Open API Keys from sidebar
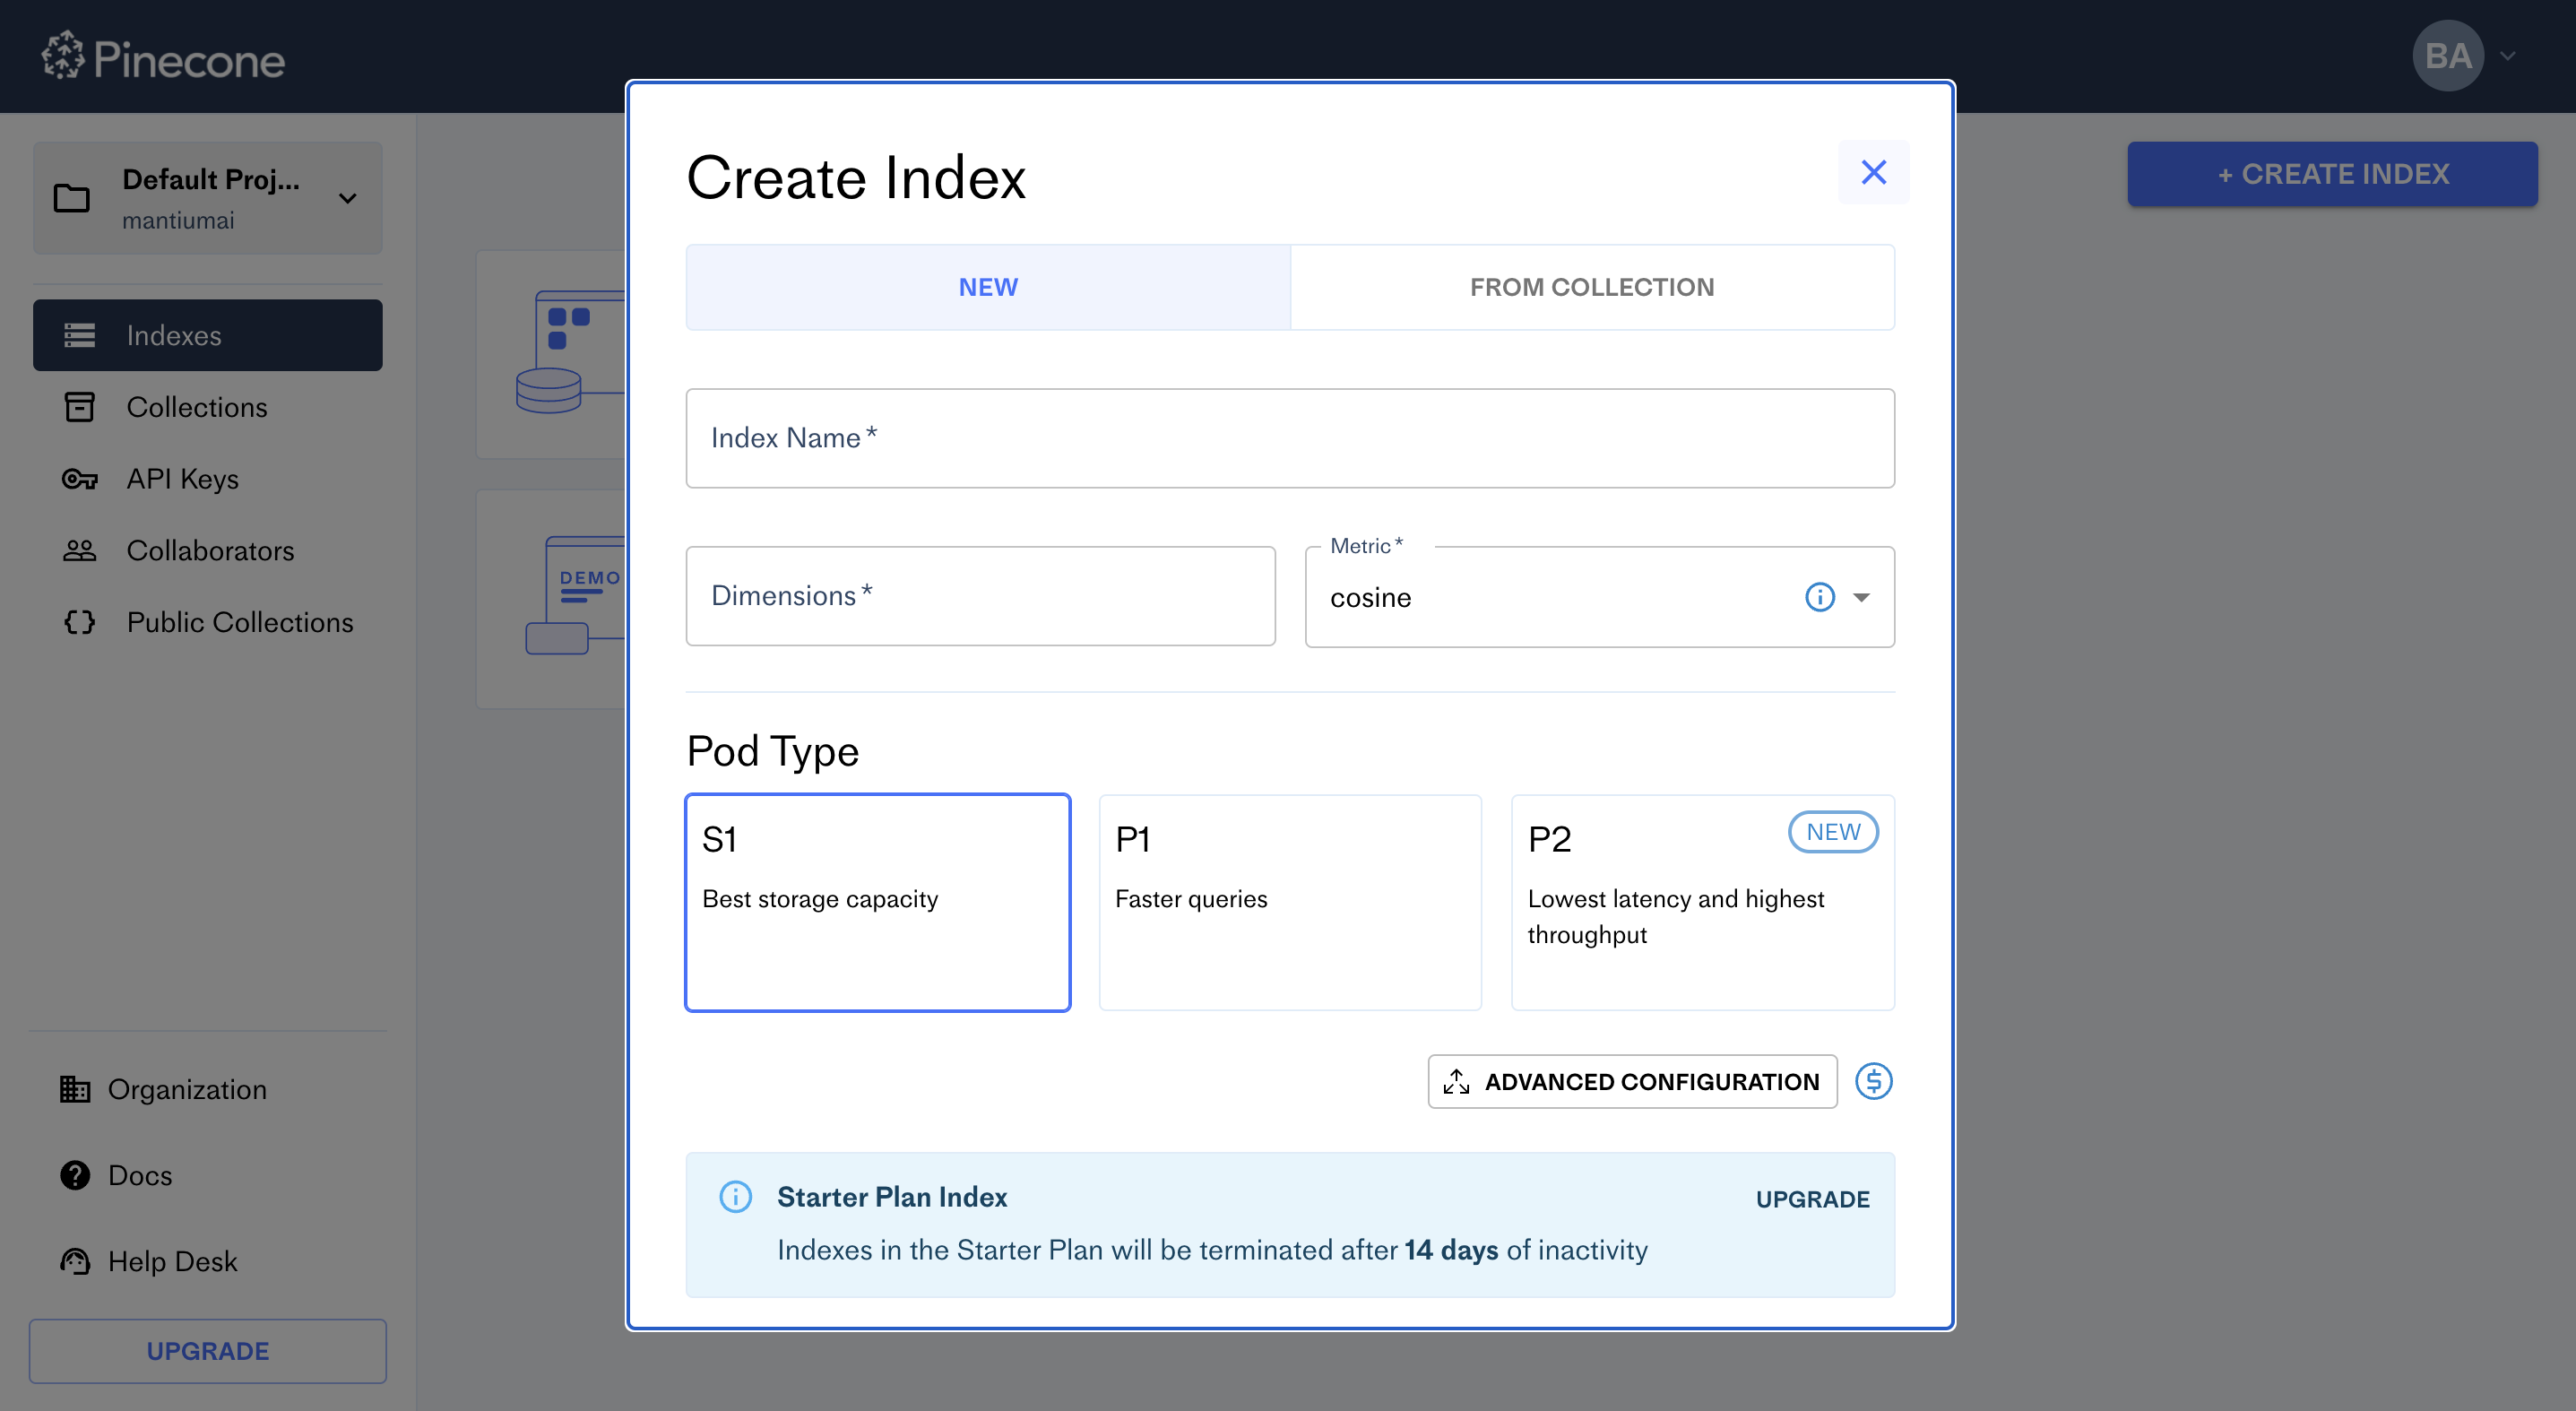The height and width of the screenshot is (1411, 2576). [x=182, y=479]
